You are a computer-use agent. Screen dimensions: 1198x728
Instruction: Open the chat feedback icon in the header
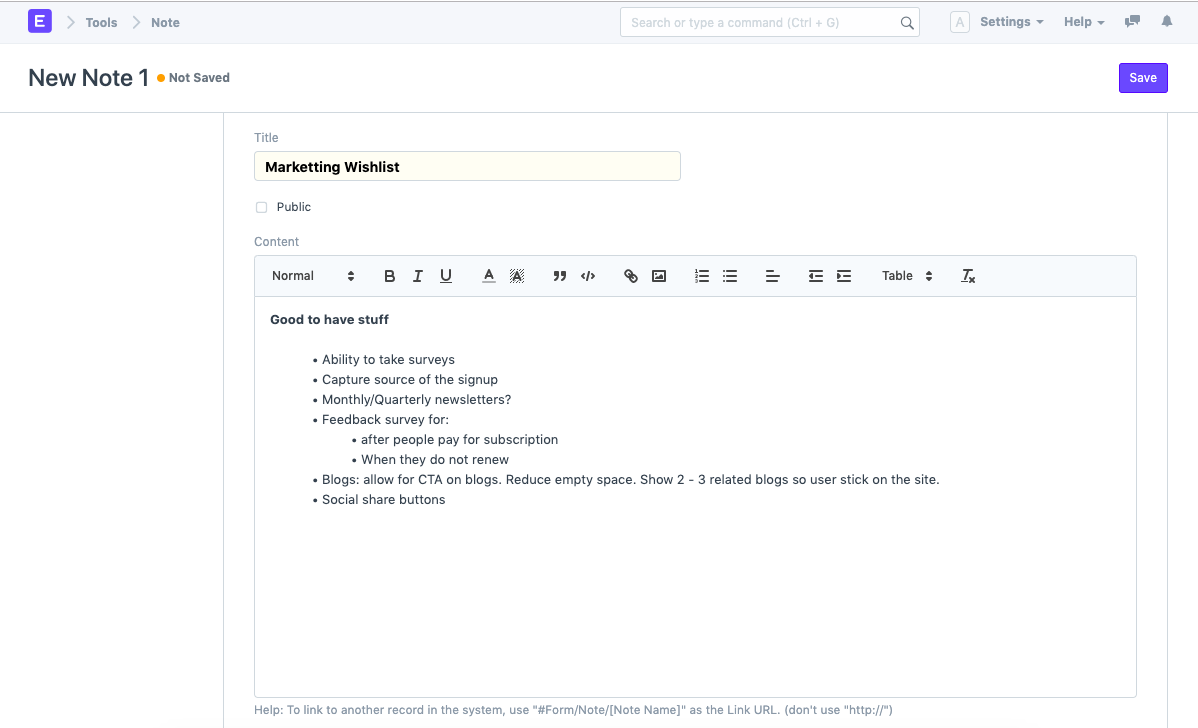click(1132, 21)
